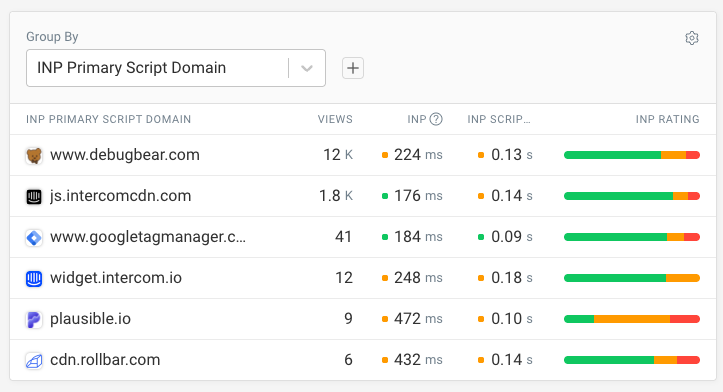
Task: Click the rating bar for cdn.rollbar.com
Action: coord(632,360)
